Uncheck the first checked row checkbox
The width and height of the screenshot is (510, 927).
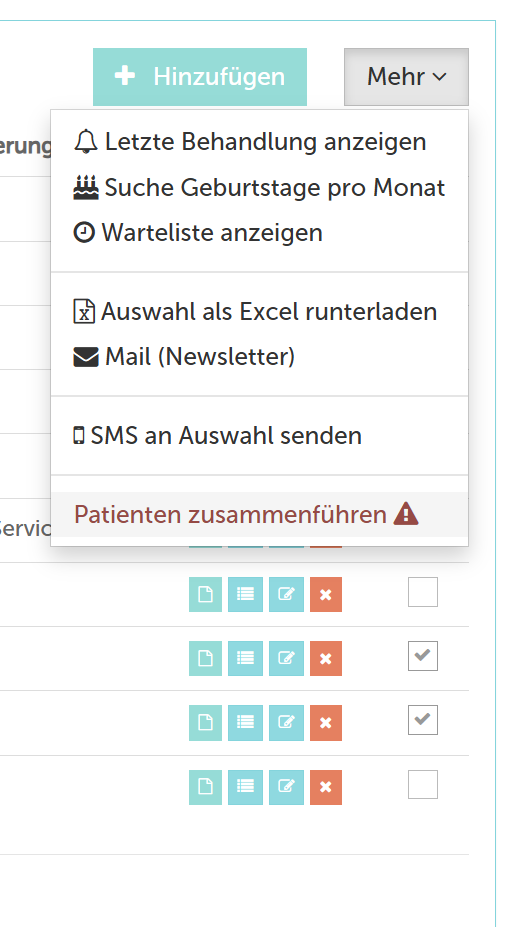pyautogui.click(x=423, y=656)
